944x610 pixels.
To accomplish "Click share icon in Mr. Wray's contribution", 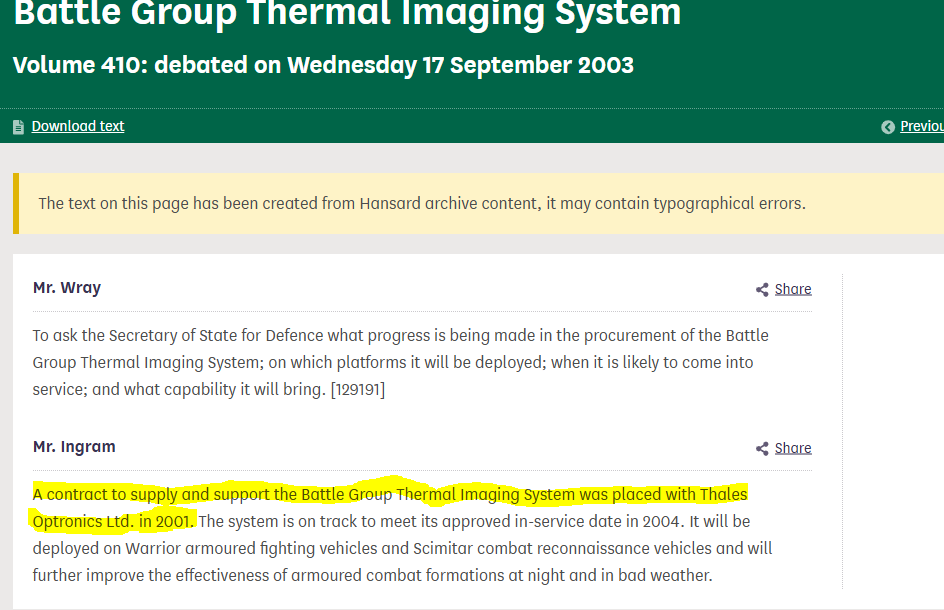I will point(762,290).
